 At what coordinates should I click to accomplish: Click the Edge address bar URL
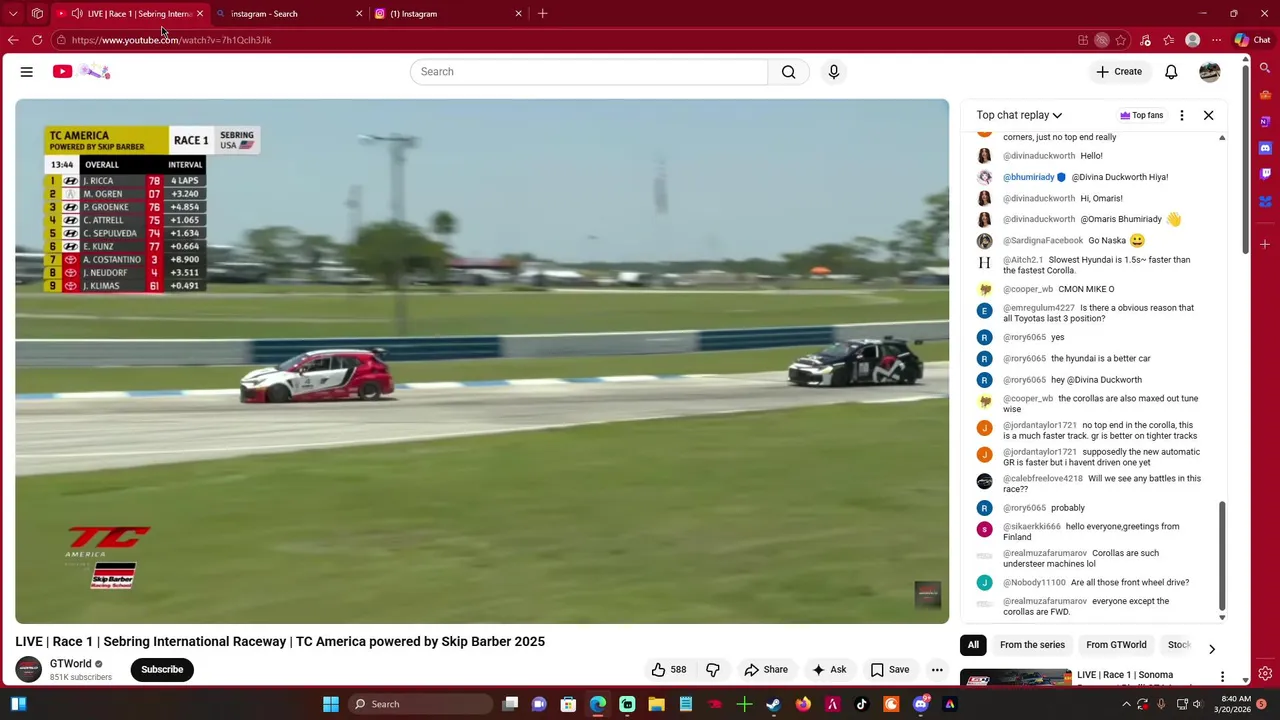pyautogui.click(x=171, y=40)
